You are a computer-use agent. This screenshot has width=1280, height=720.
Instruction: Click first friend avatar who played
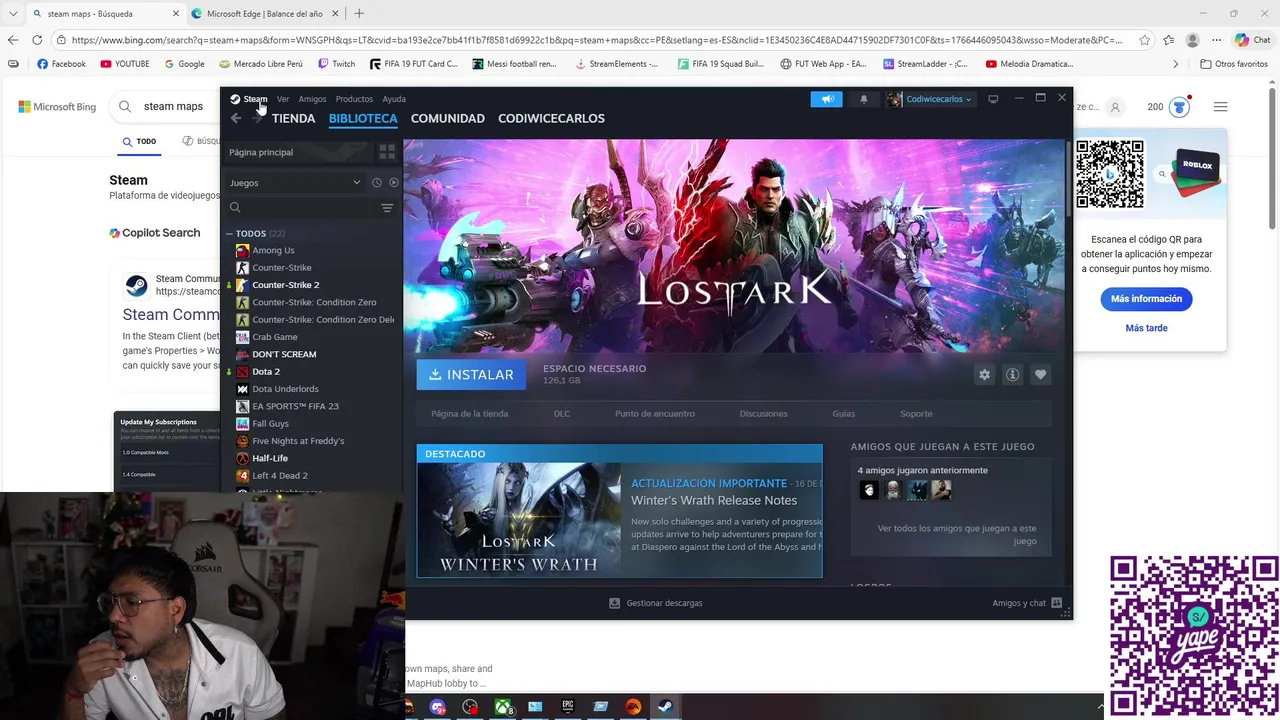[x=869, y=490]
